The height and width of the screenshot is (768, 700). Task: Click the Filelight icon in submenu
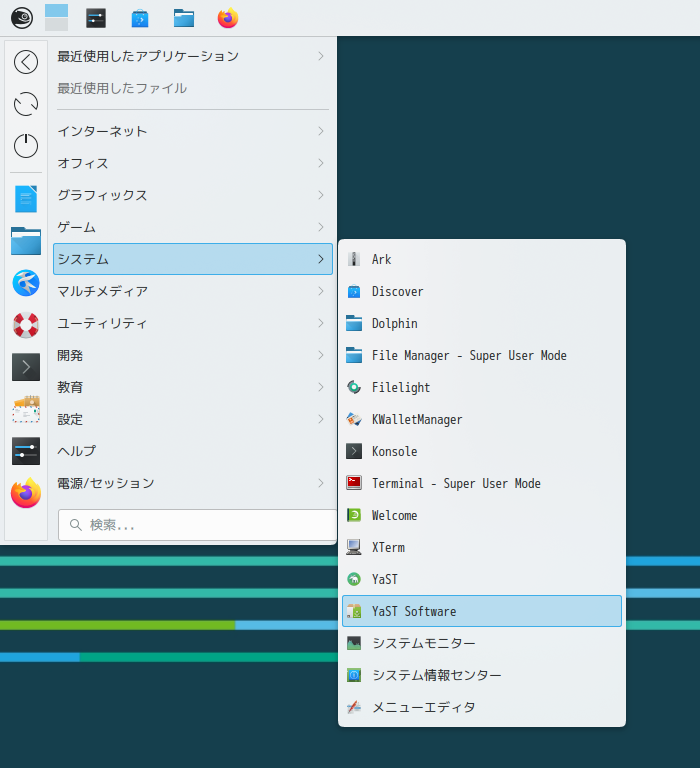(x=354, y=387)
